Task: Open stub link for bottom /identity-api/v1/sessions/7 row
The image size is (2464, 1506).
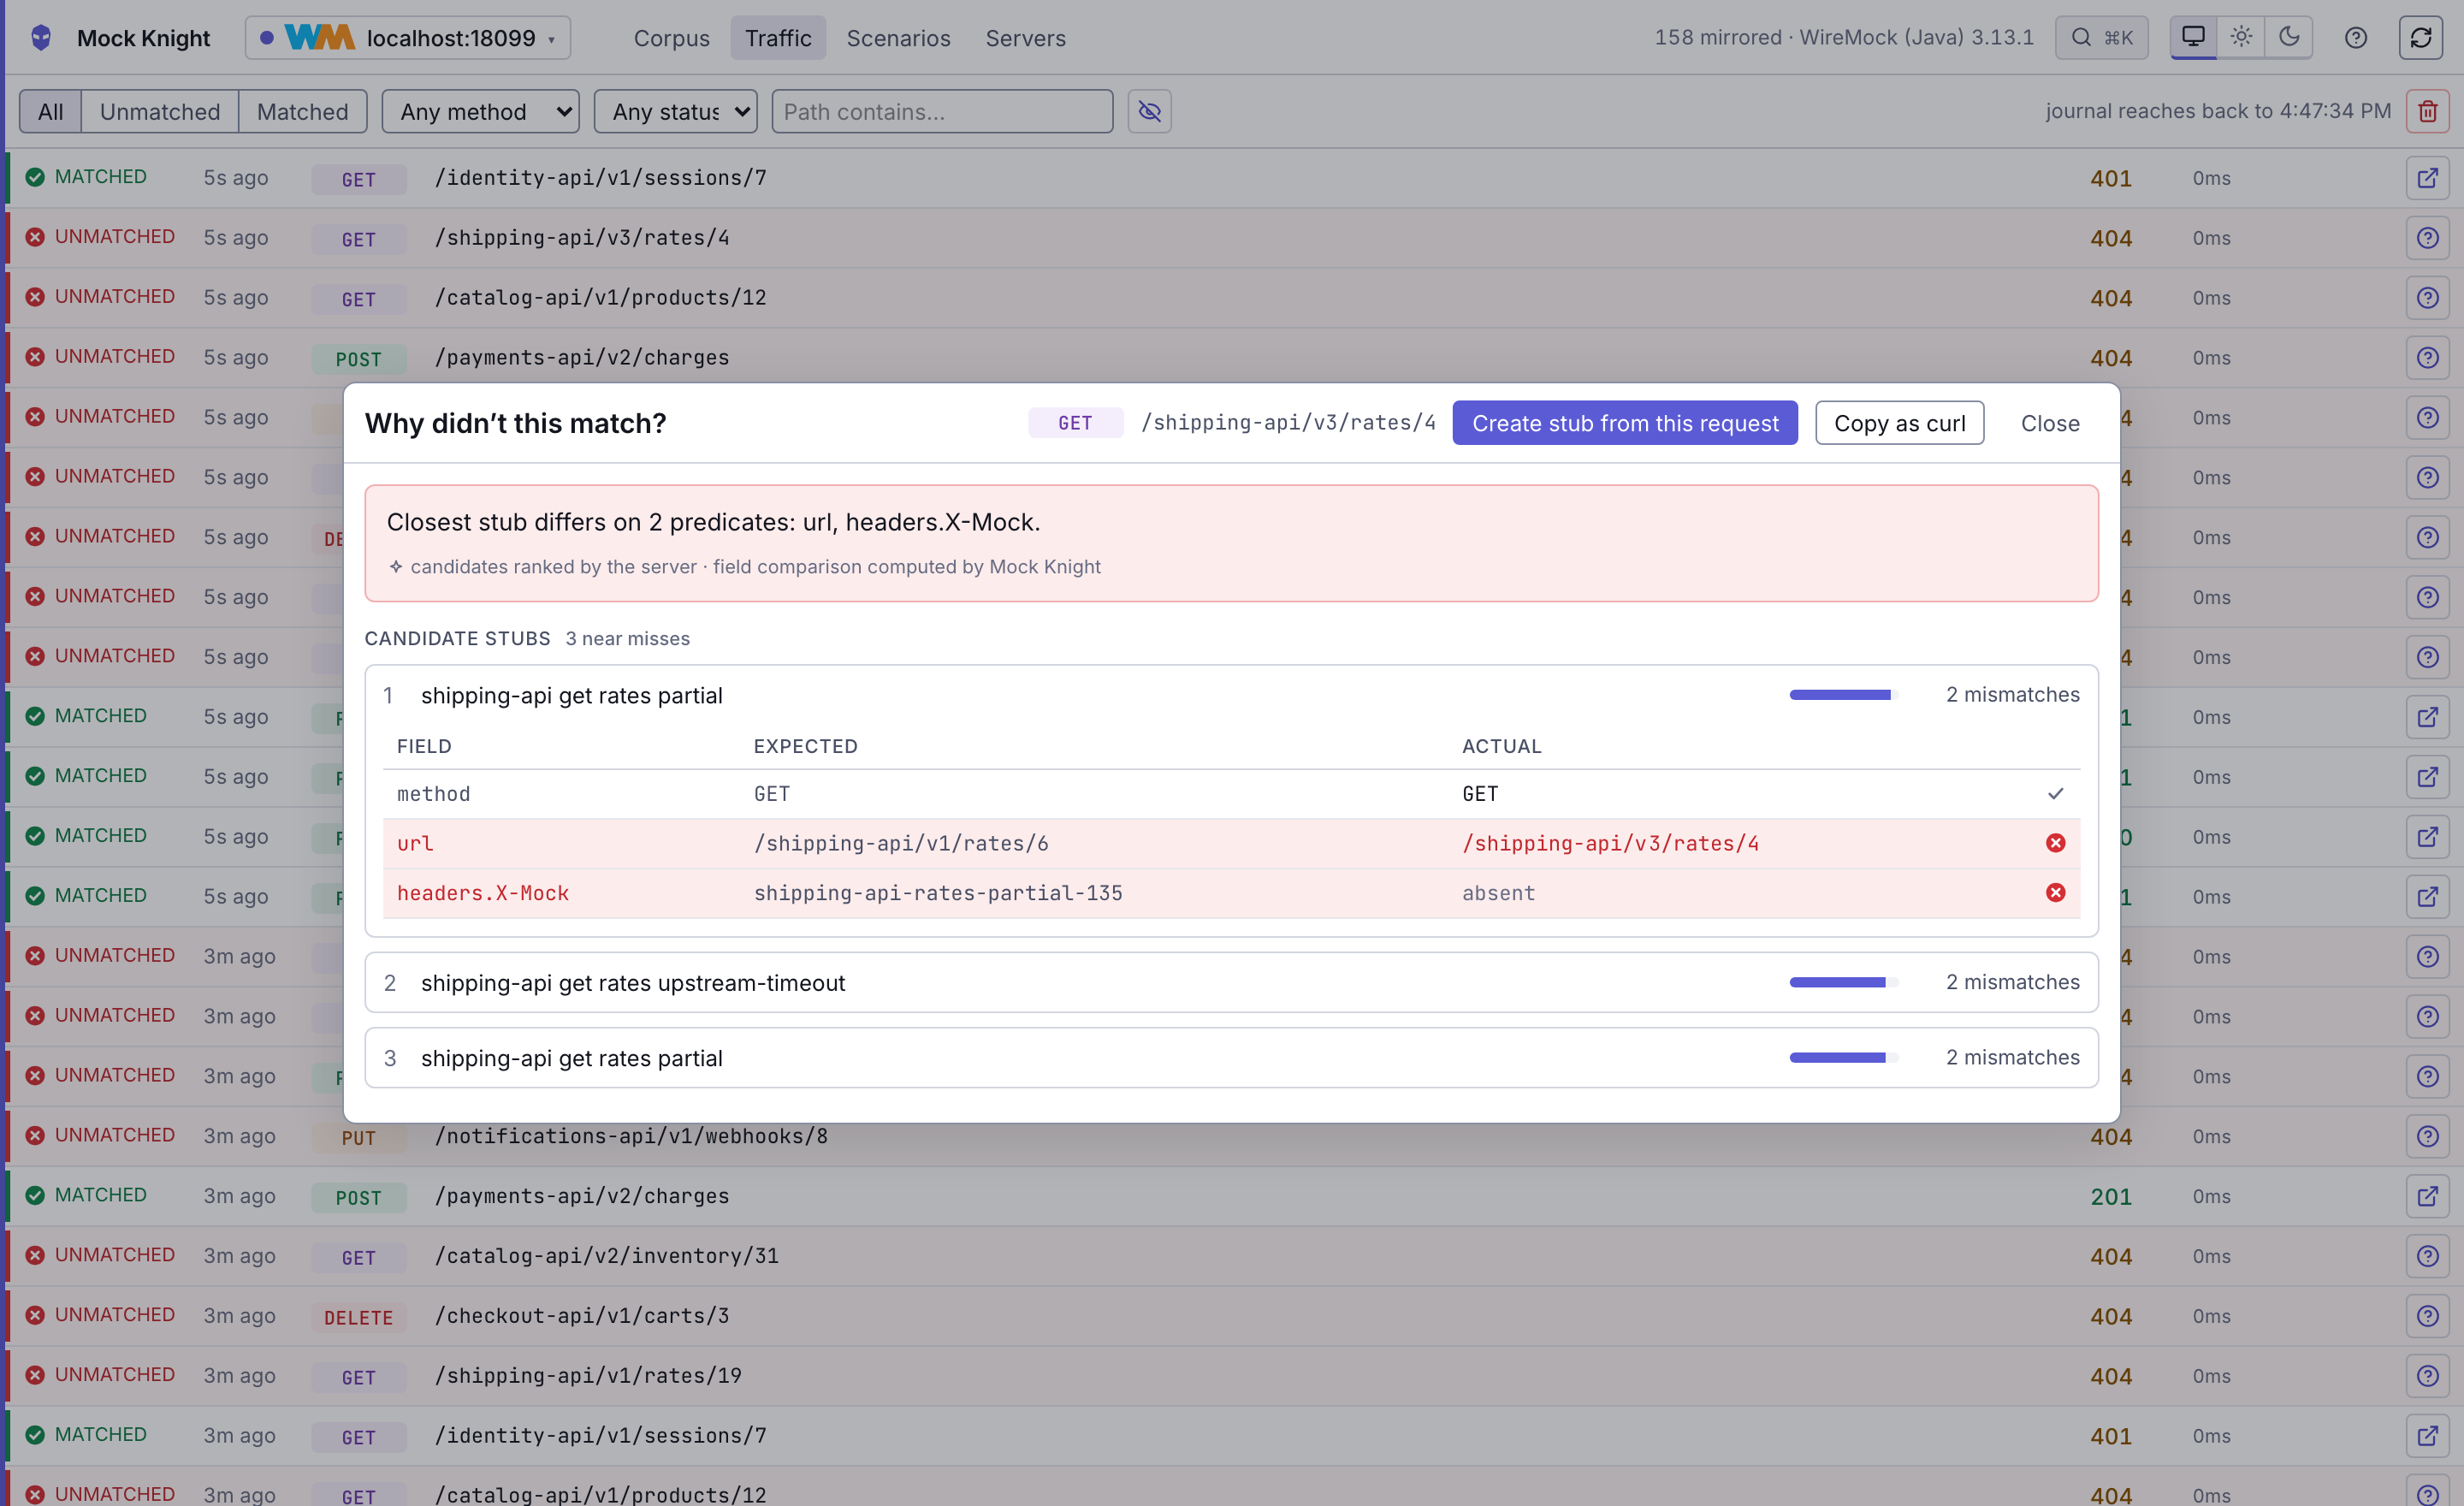Action: 2427,1436
